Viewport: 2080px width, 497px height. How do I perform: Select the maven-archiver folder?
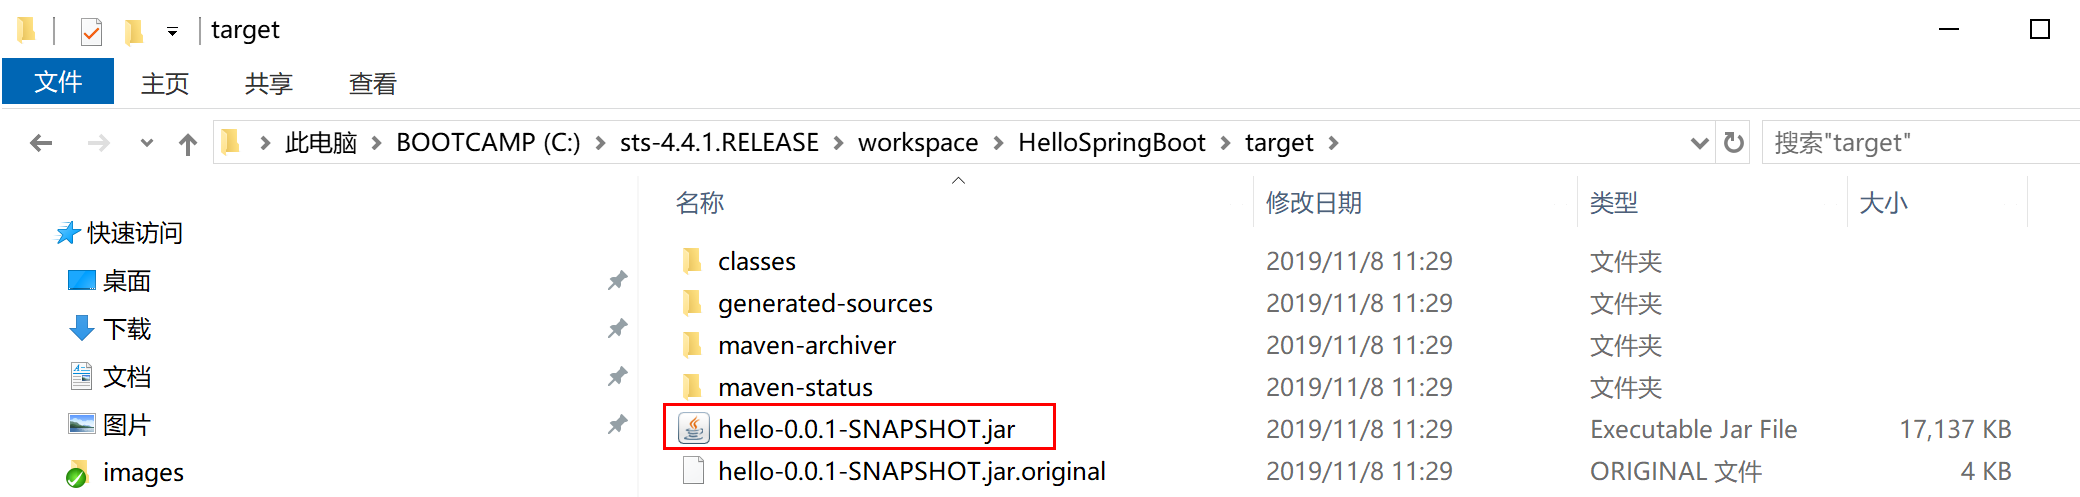(x=806, y=345)
